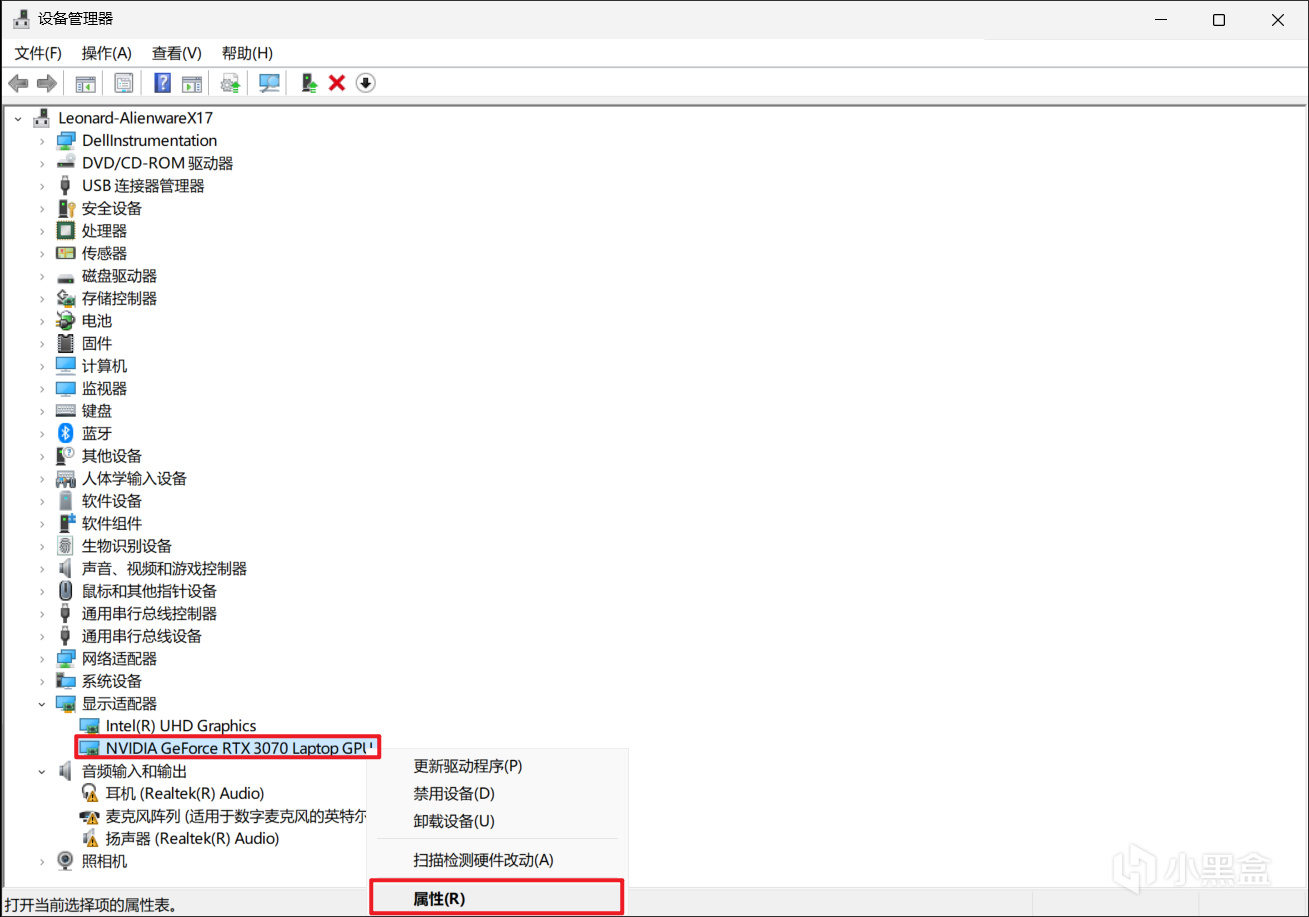Toggle the show/hide console tree toolbar icon
Image resolution: width=1309 pixels, height=917 pixels.
(x=85, y=83)
